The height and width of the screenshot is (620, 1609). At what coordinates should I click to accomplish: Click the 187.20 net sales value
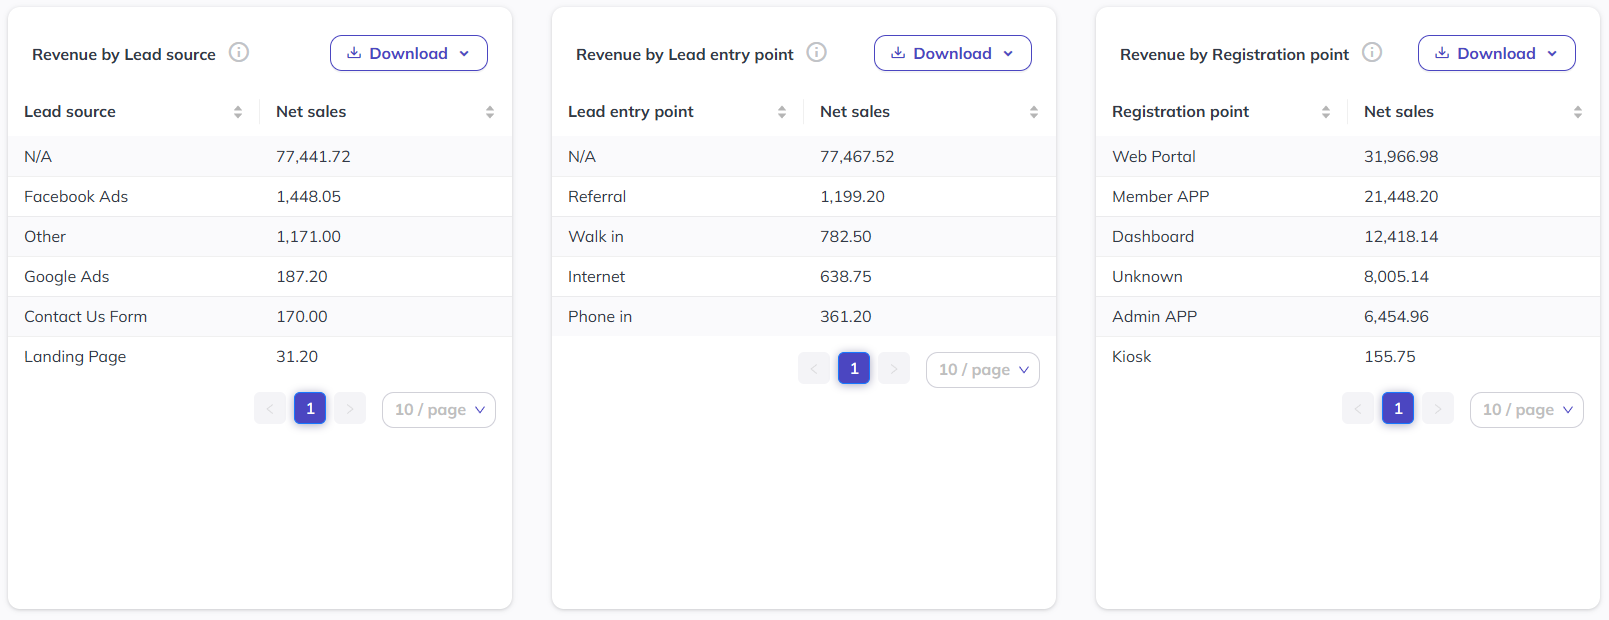tap(302, 277)
